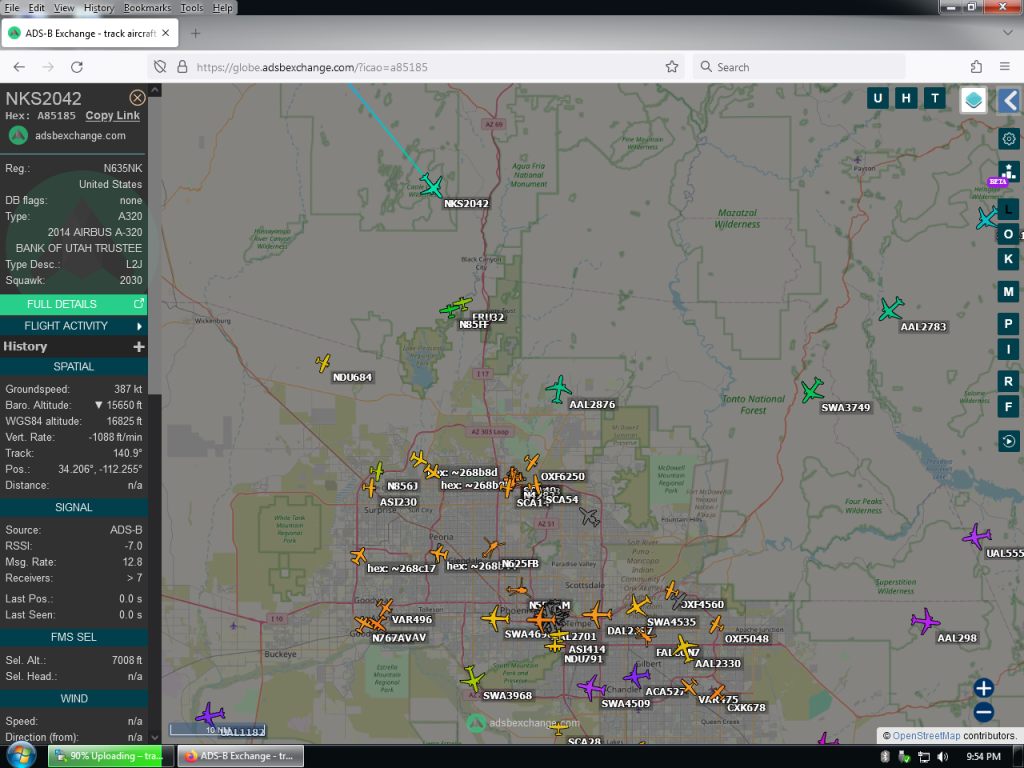Go back to previous page
This screenshot has height=768, width=1024.
pyautogui.click(x=20, y=67)
